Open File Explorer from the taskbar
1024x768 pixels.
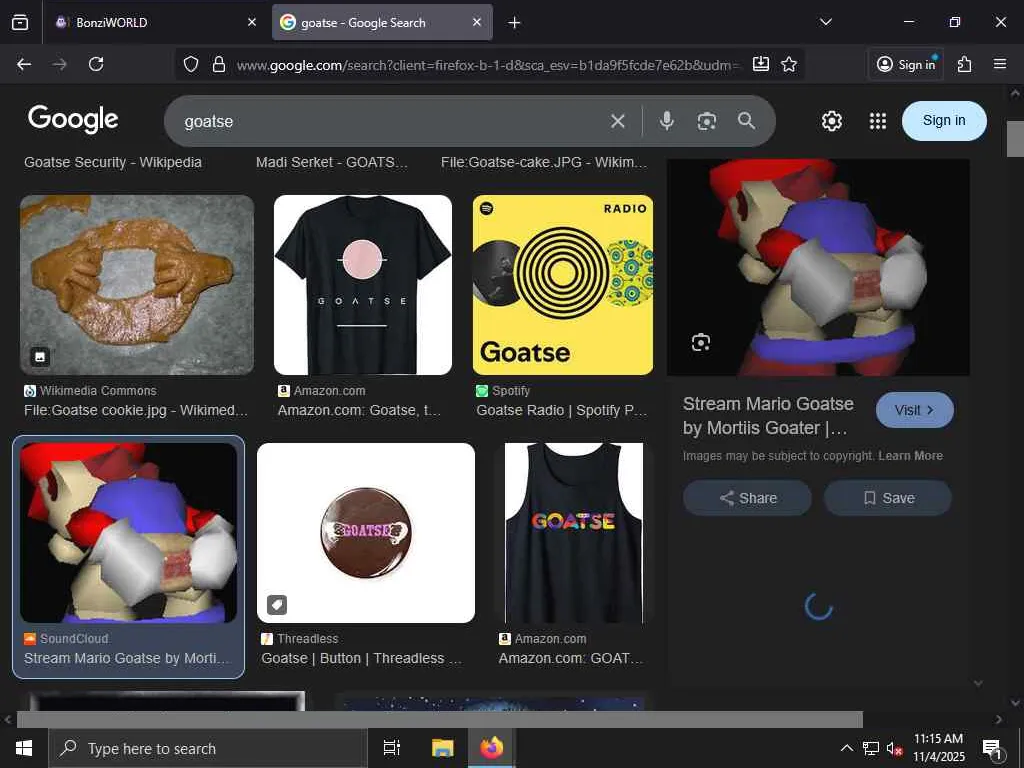point(442,748)
